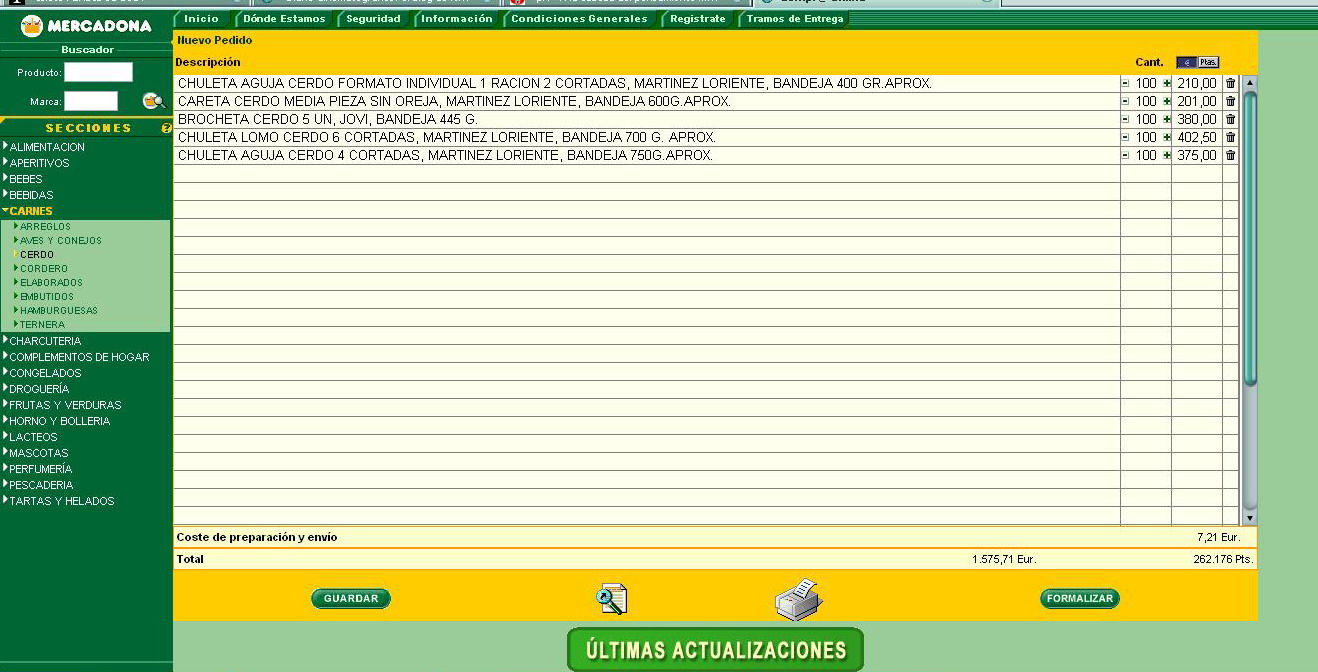Delete the BROCHETA CERDO item with trash icon

click(x=1230, y=119)
